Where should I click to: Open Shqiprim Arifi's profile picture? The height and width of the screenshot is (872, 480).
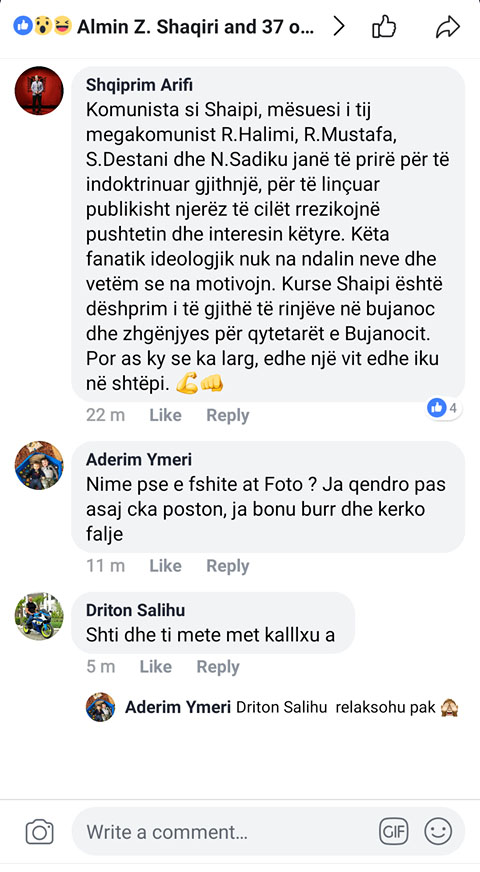coord(39,91)
